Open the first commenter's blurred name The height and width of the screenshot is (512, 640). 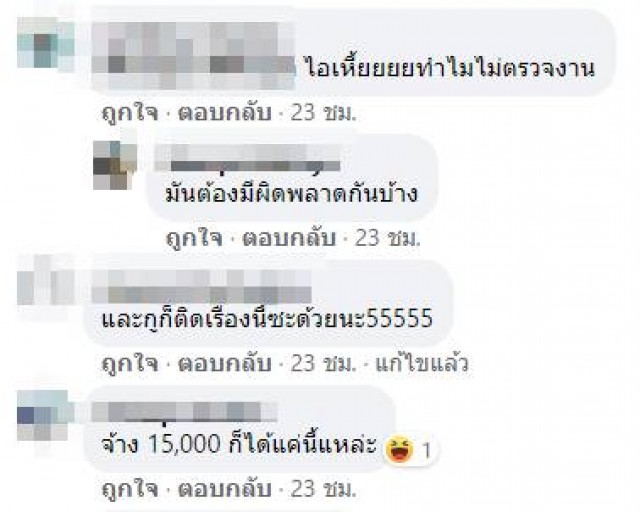point(193,55)
